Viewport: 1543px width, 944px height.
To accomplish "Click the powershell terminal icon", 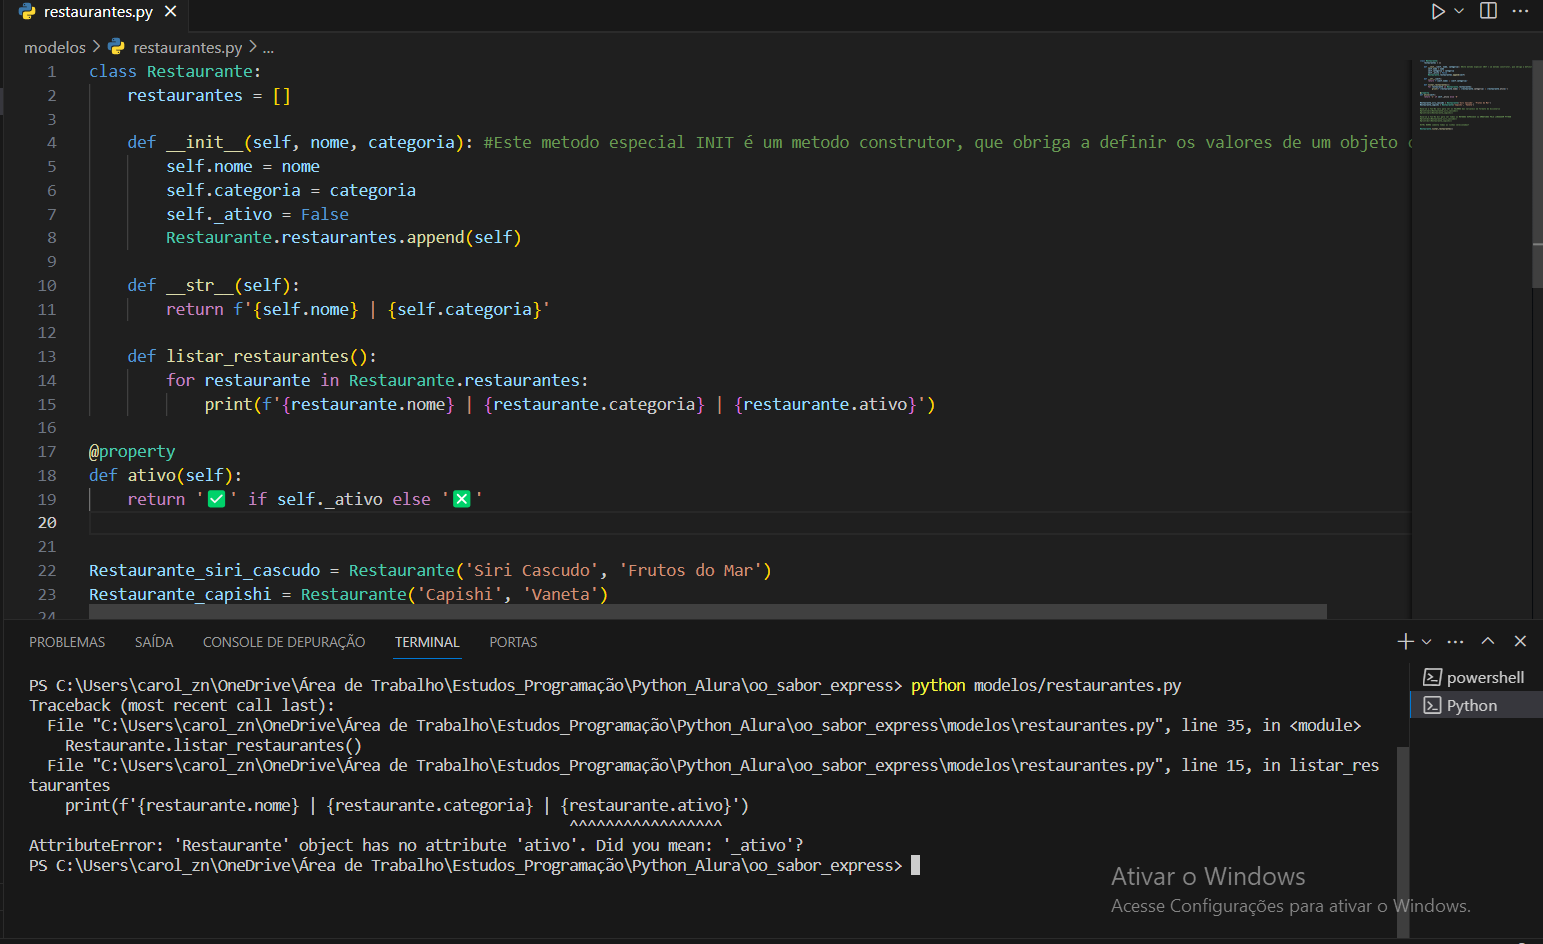I will tap(1432, 677).
